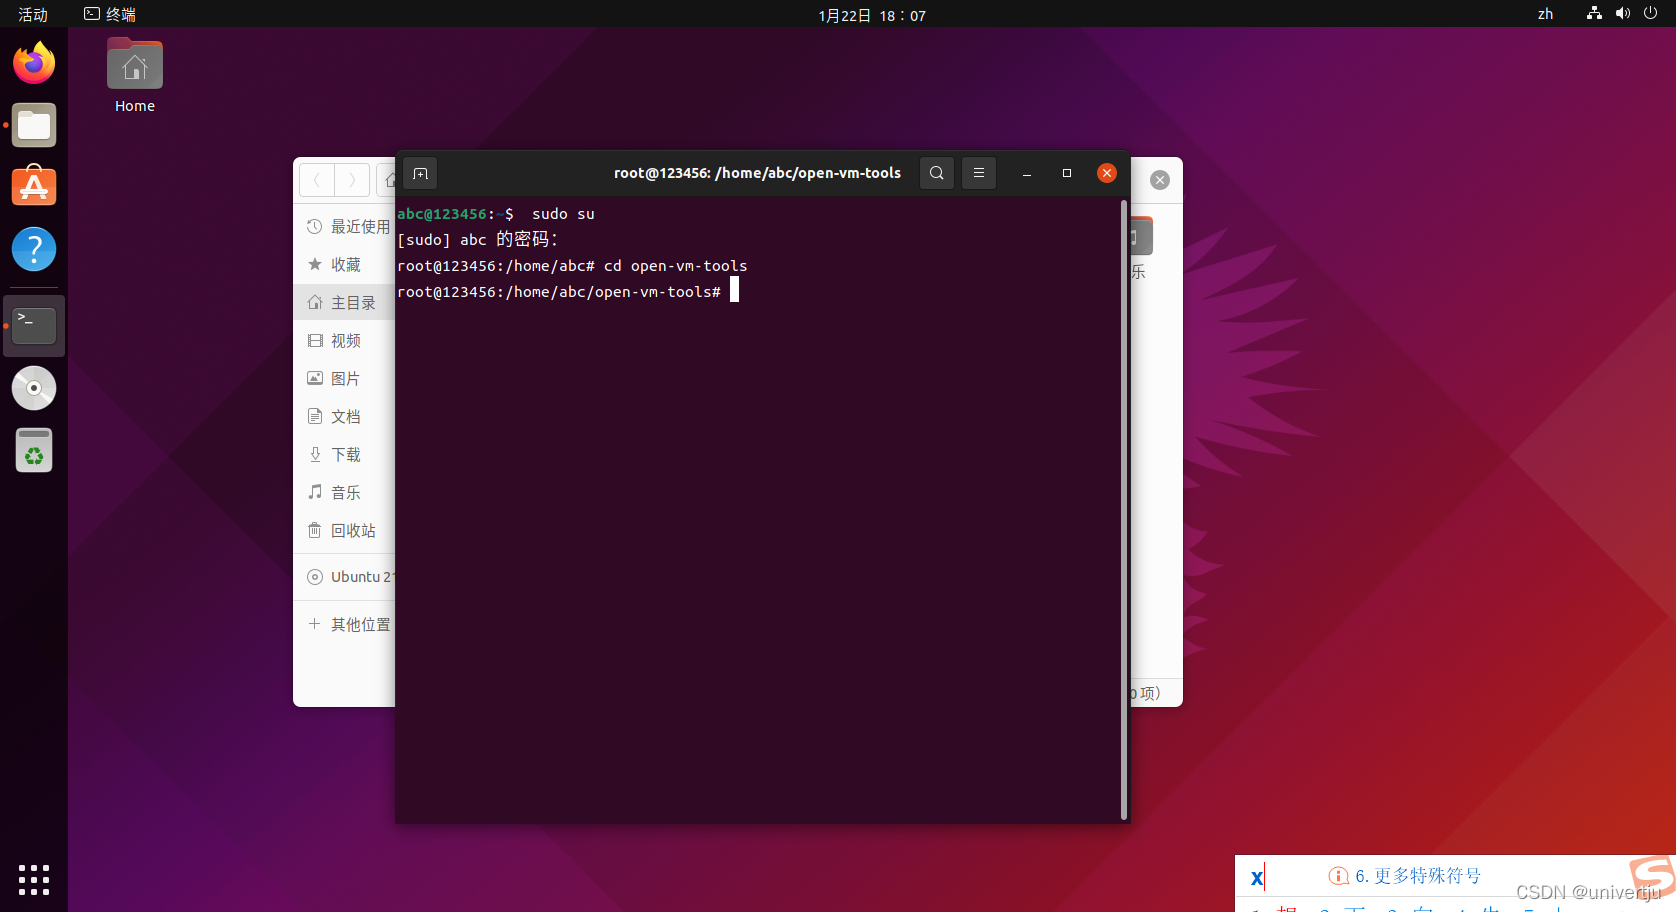Click the volume icon in top bar
Screen dimensions: 1676x912
tap(1622, 14)
